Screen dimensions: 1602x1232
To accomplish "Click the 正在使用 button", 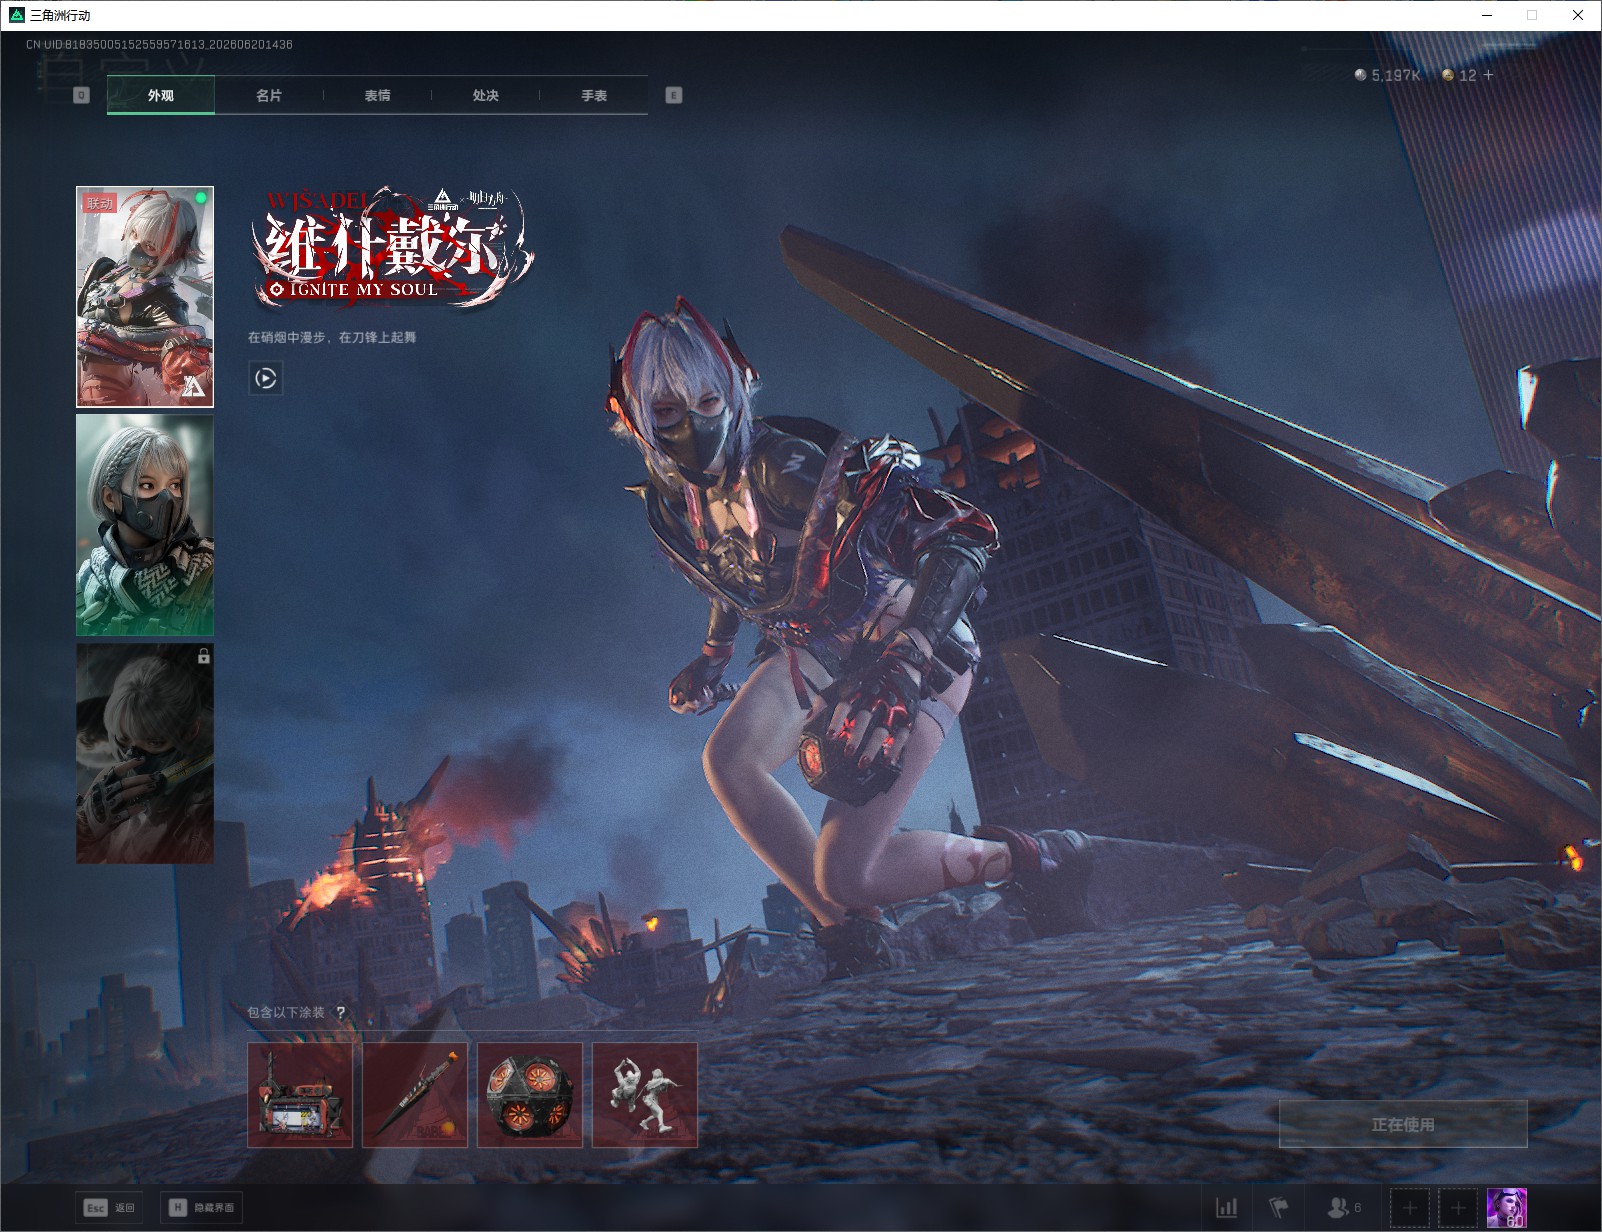I will [x=1403, y=1124].
